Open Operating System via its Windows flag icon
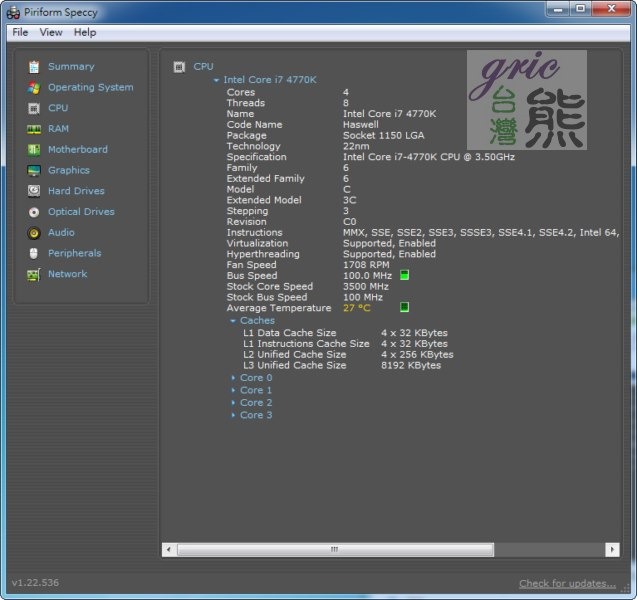The width and height of the screenshot is (637, 600). pos(34,88)
